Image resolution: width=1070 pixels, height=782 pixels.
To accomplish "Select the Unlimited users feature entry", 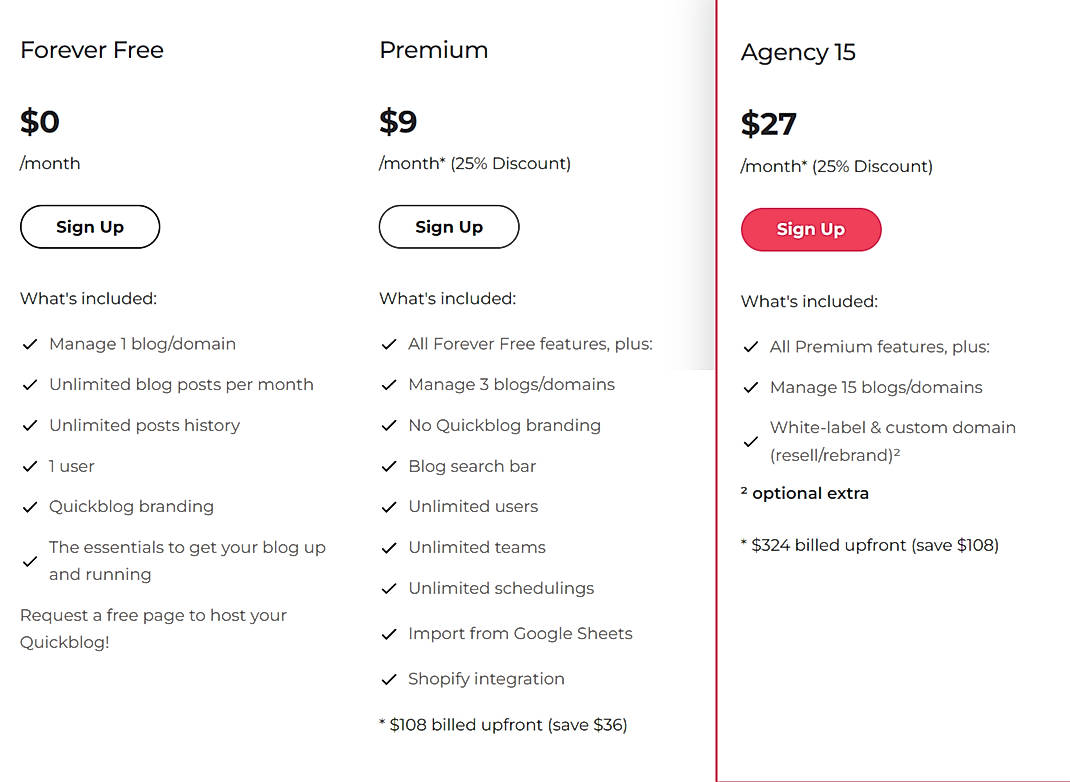I will coord(473,507).
